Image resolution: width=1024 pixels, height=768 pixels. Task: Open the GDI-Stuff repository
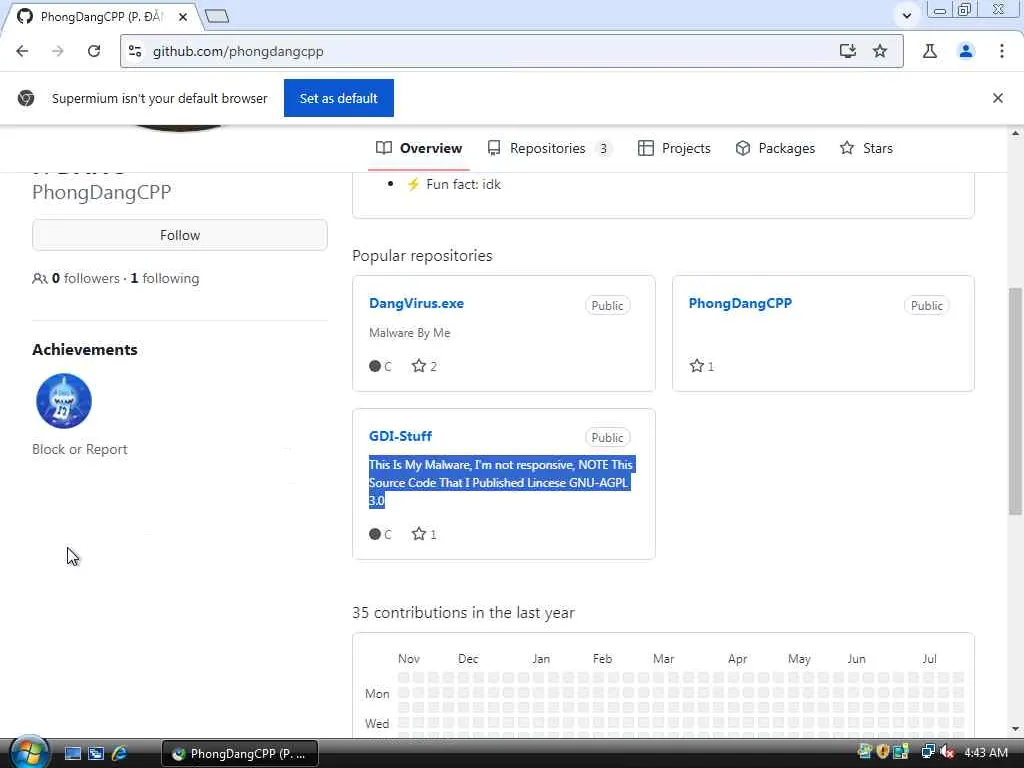[400, 436]
